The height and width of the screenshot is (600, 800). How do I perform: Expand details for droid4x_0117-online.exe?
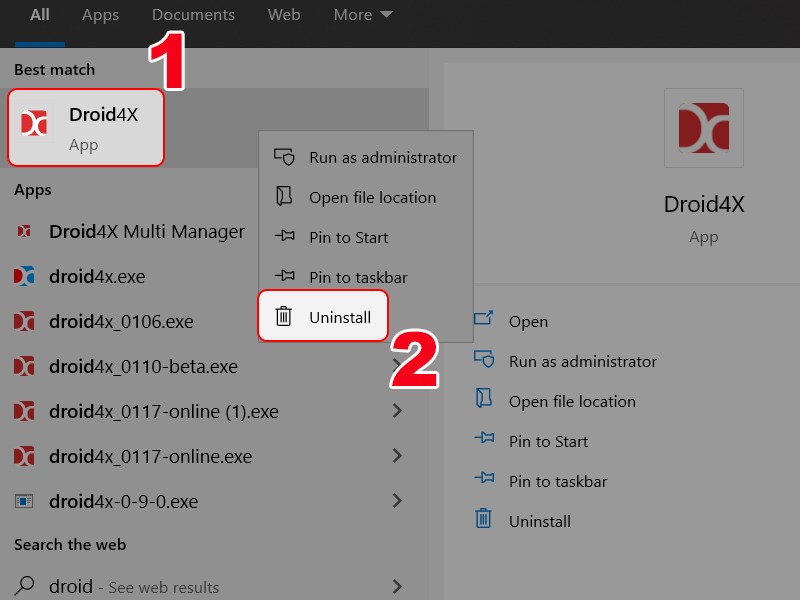[x=397, y=456]
